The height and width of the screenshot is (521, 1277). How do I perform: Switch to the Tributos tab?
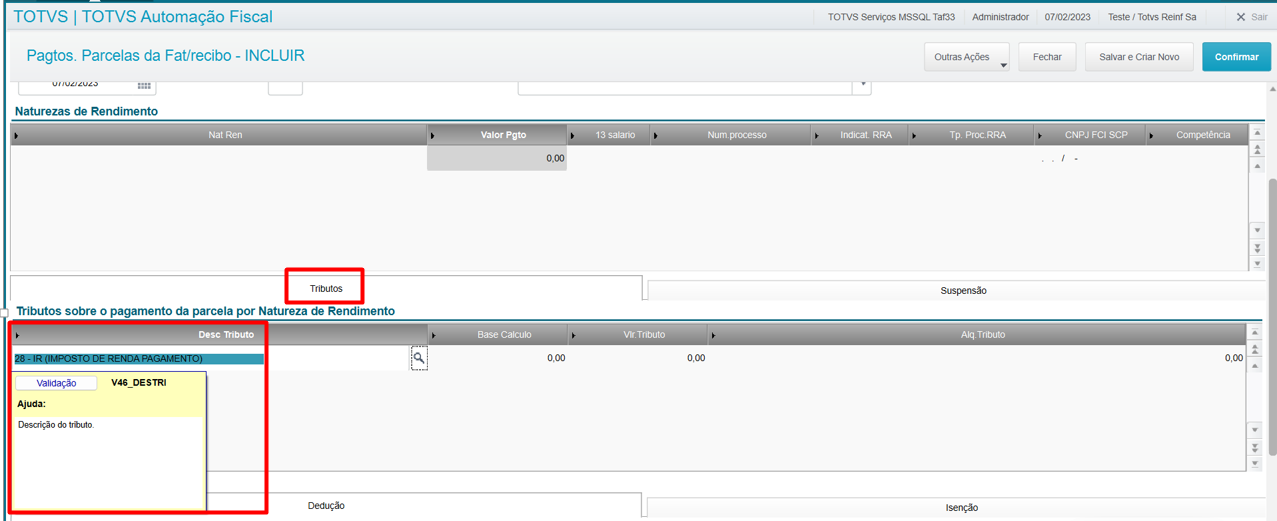(x=326, y=288)
